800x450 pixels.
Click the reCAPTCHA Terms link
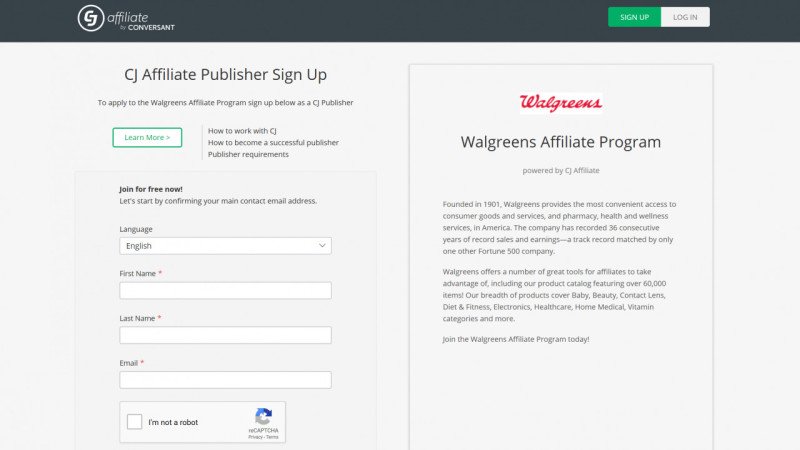(272, 437)
